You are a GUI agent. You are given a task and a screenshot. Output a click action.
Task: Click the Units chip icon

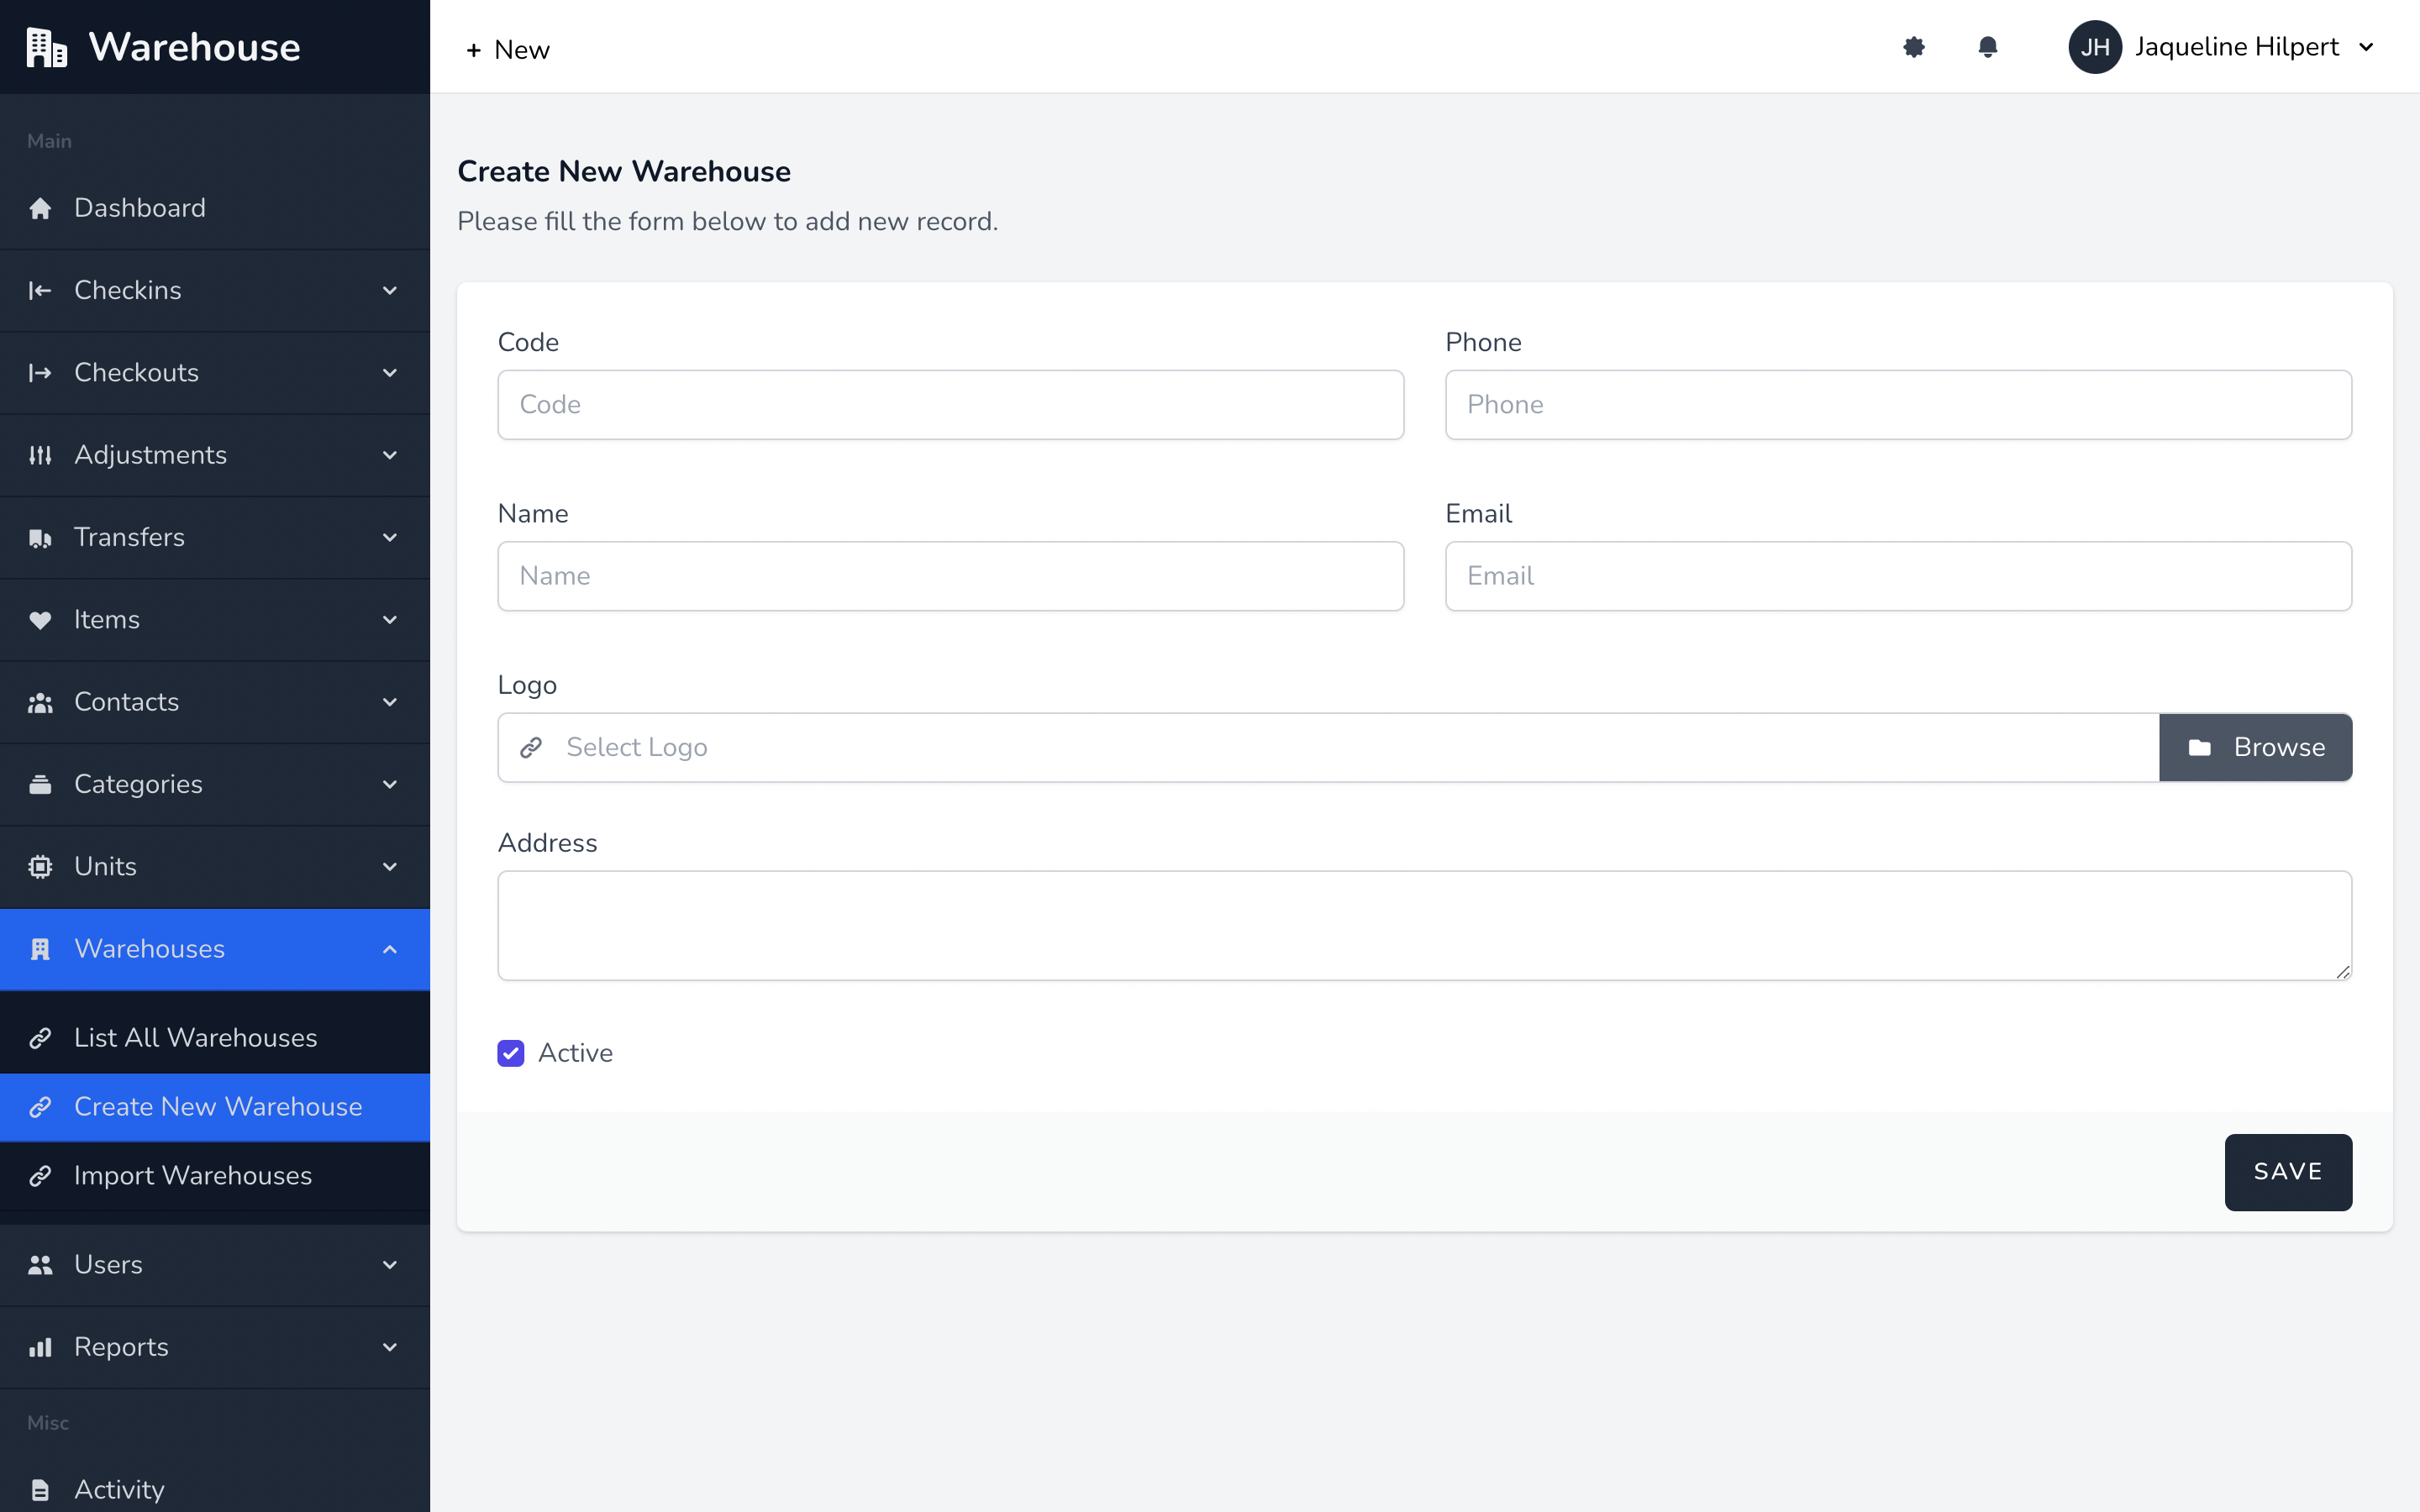coord(40,867)
